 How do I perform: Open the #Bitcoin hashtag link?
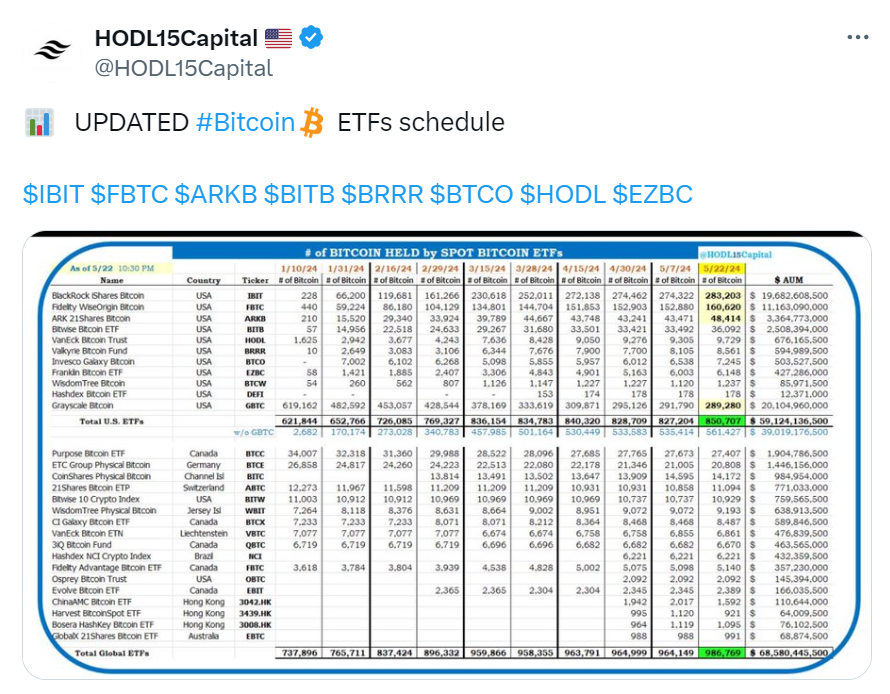pyautogui.click(x=245, y=123)
